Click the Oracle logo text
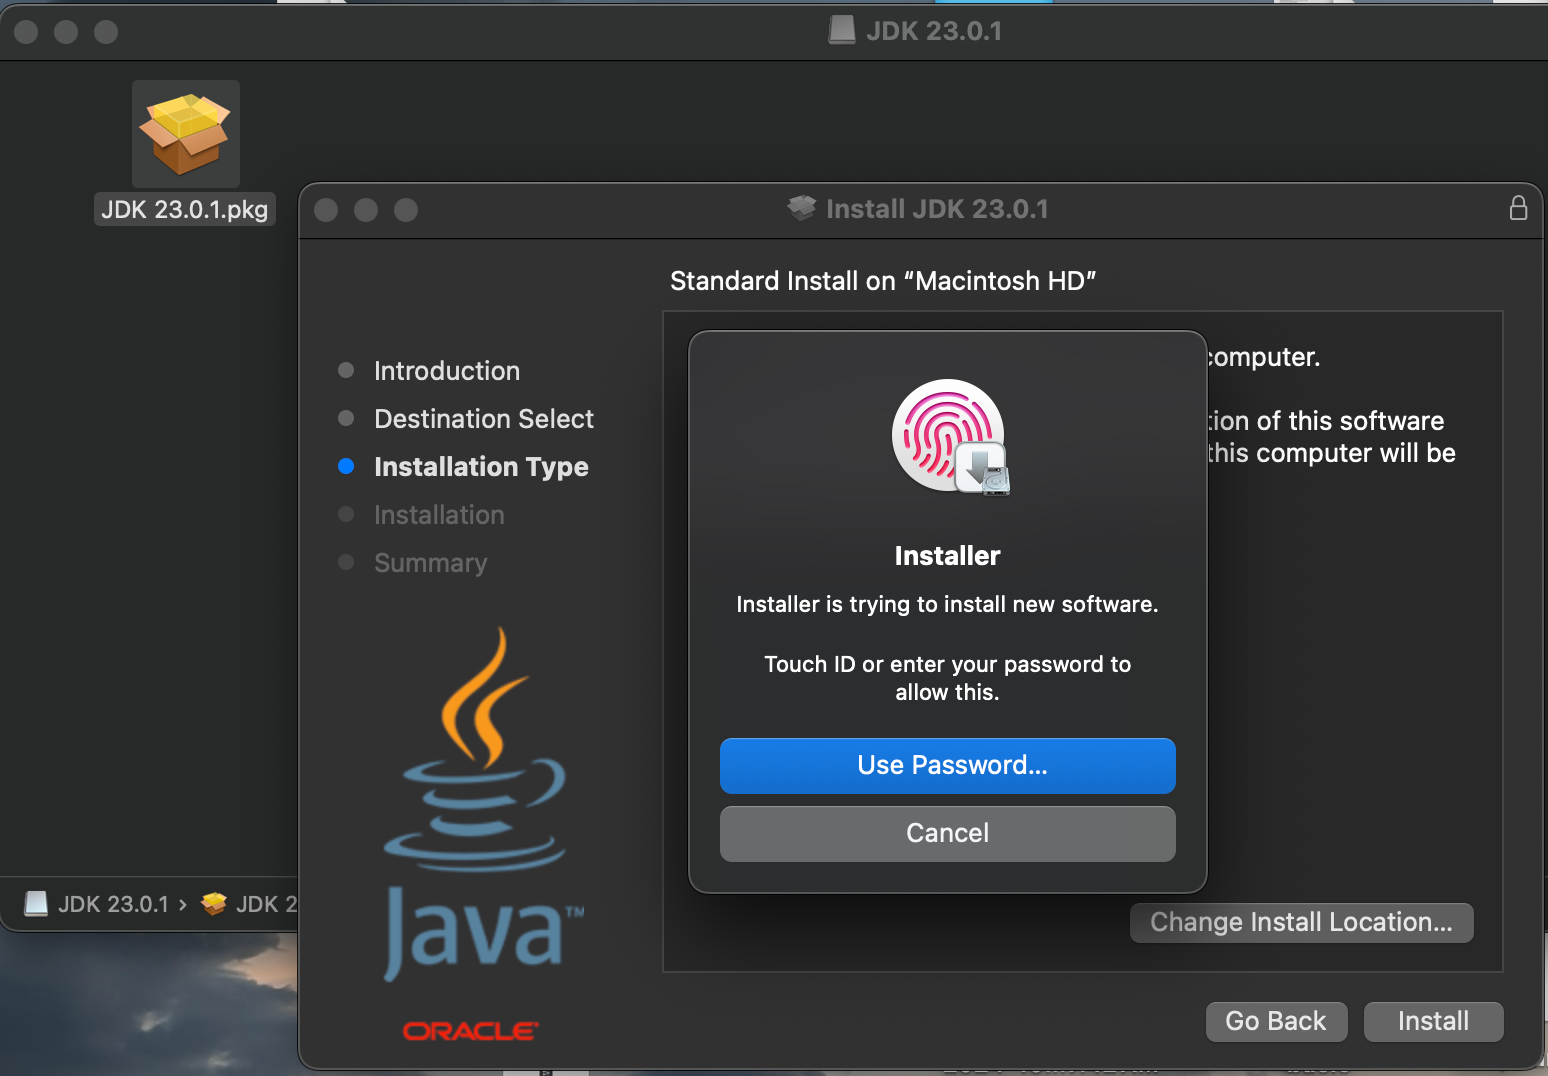 [471, 1031]
